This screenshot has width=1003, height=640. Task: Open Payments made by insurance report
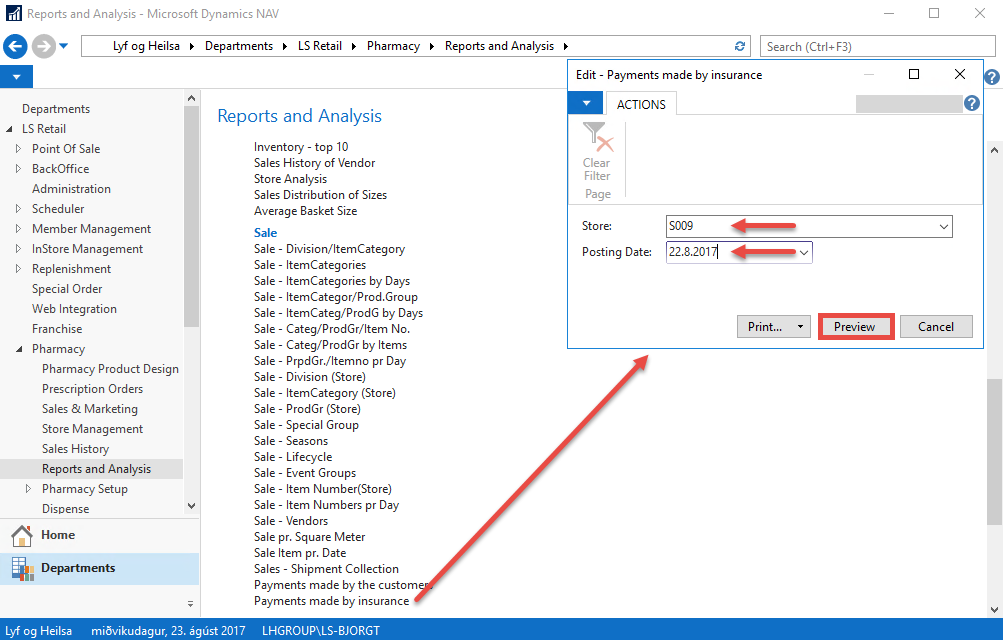pyautogui.click(x=331, y=601)
